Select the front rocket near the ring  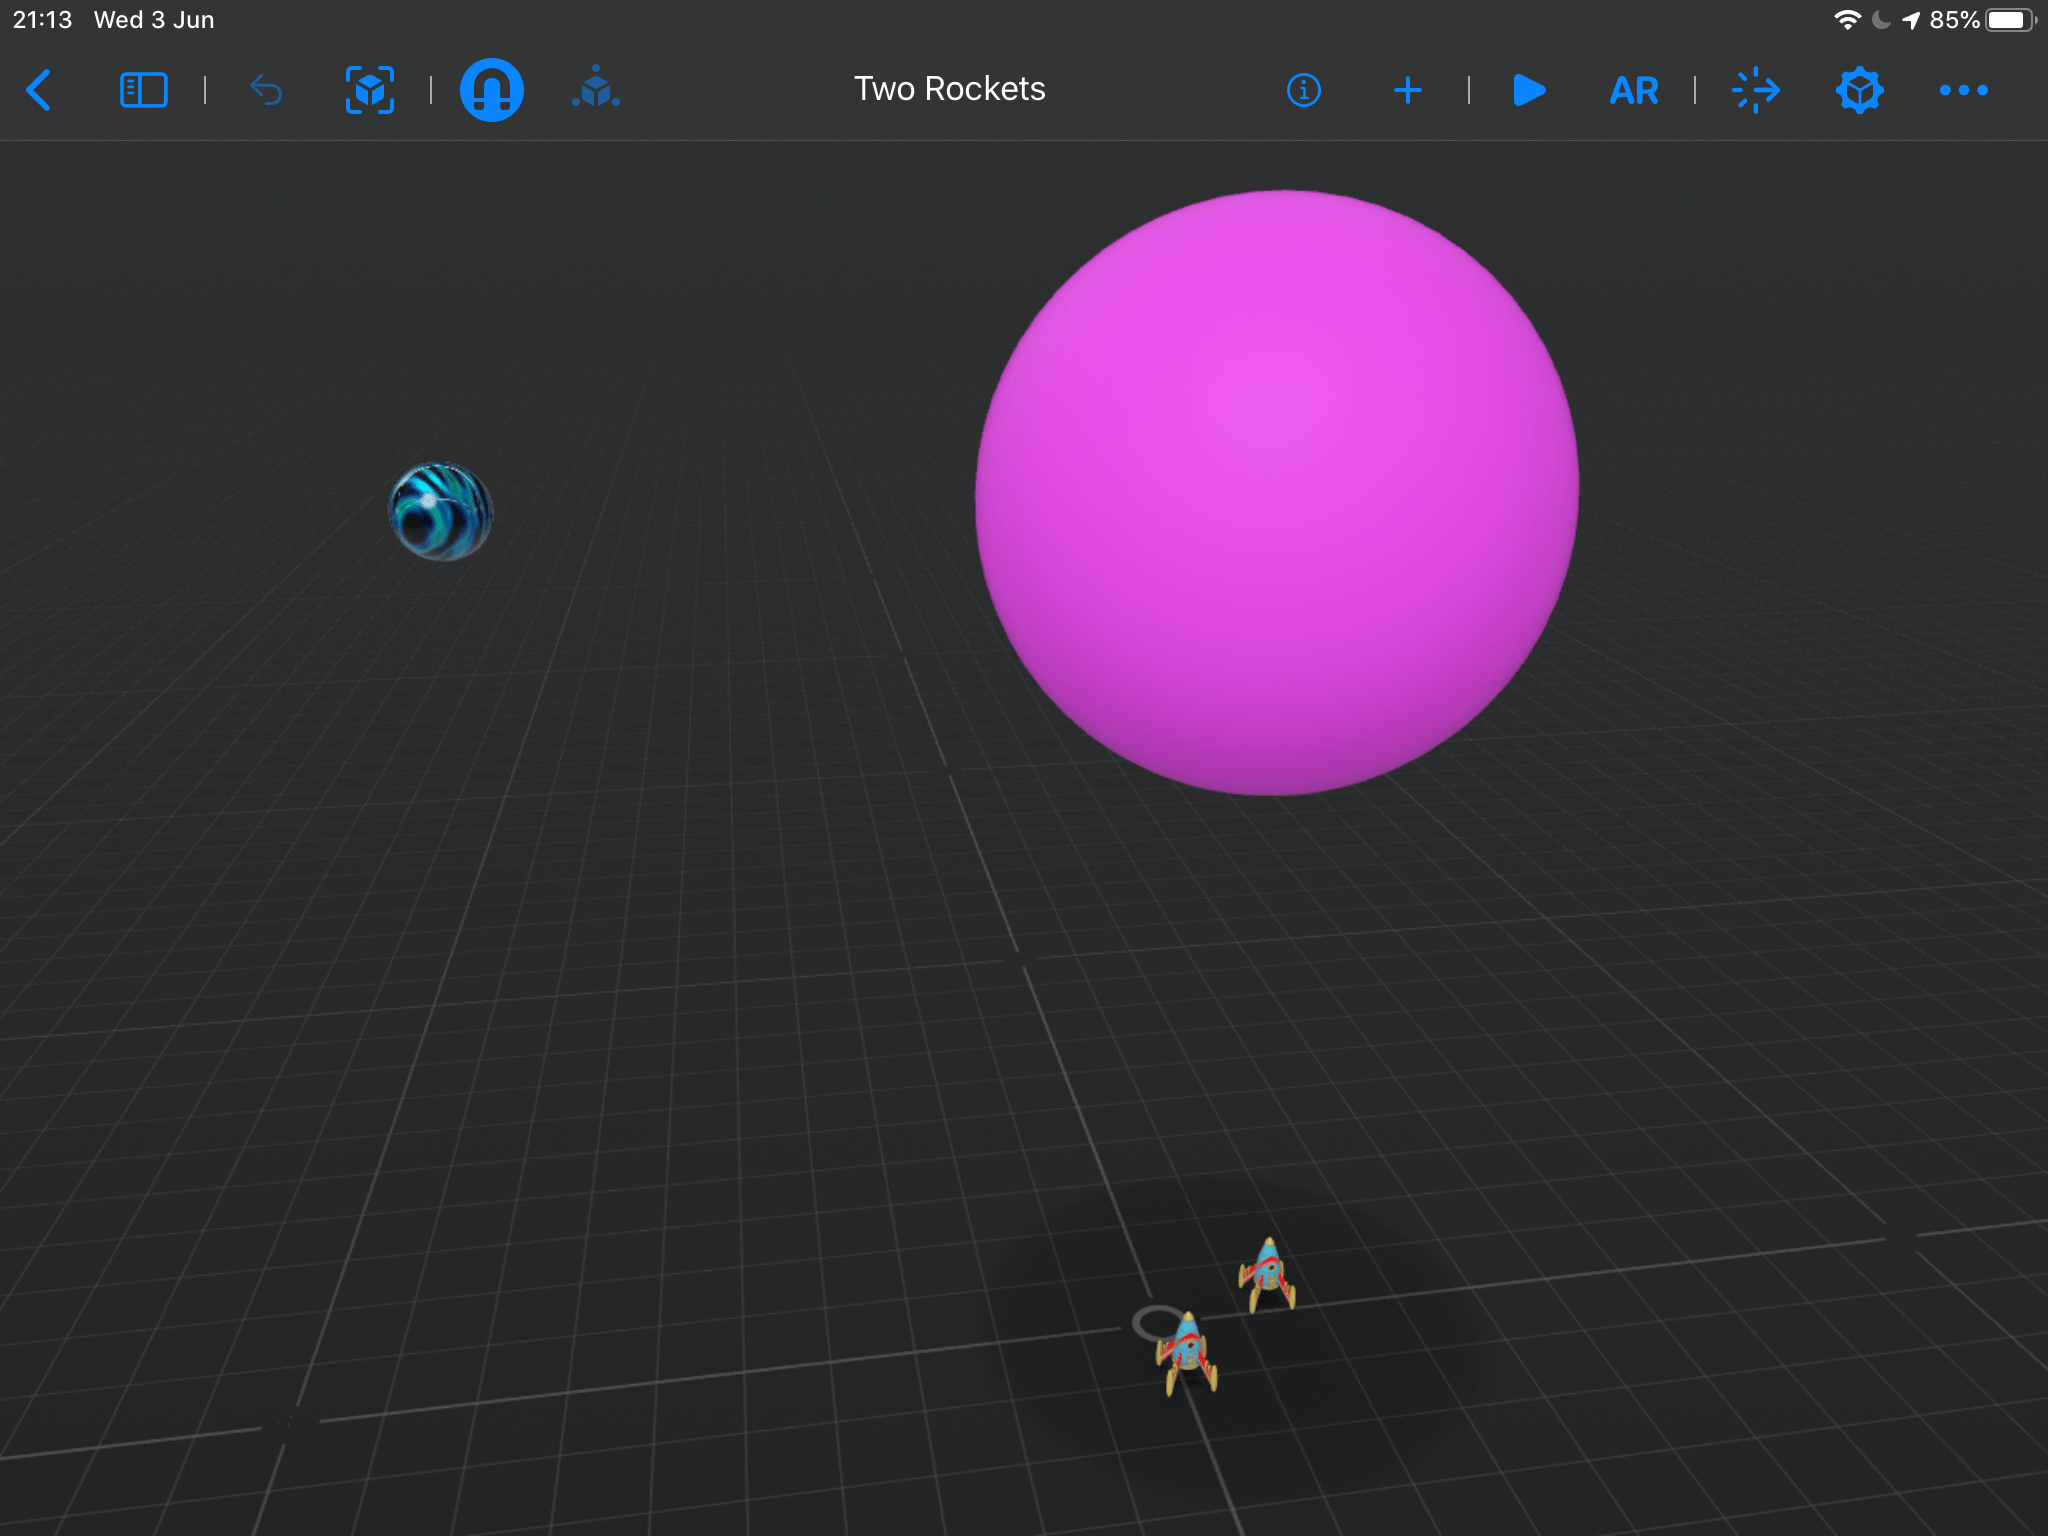coord(1187,1352)
